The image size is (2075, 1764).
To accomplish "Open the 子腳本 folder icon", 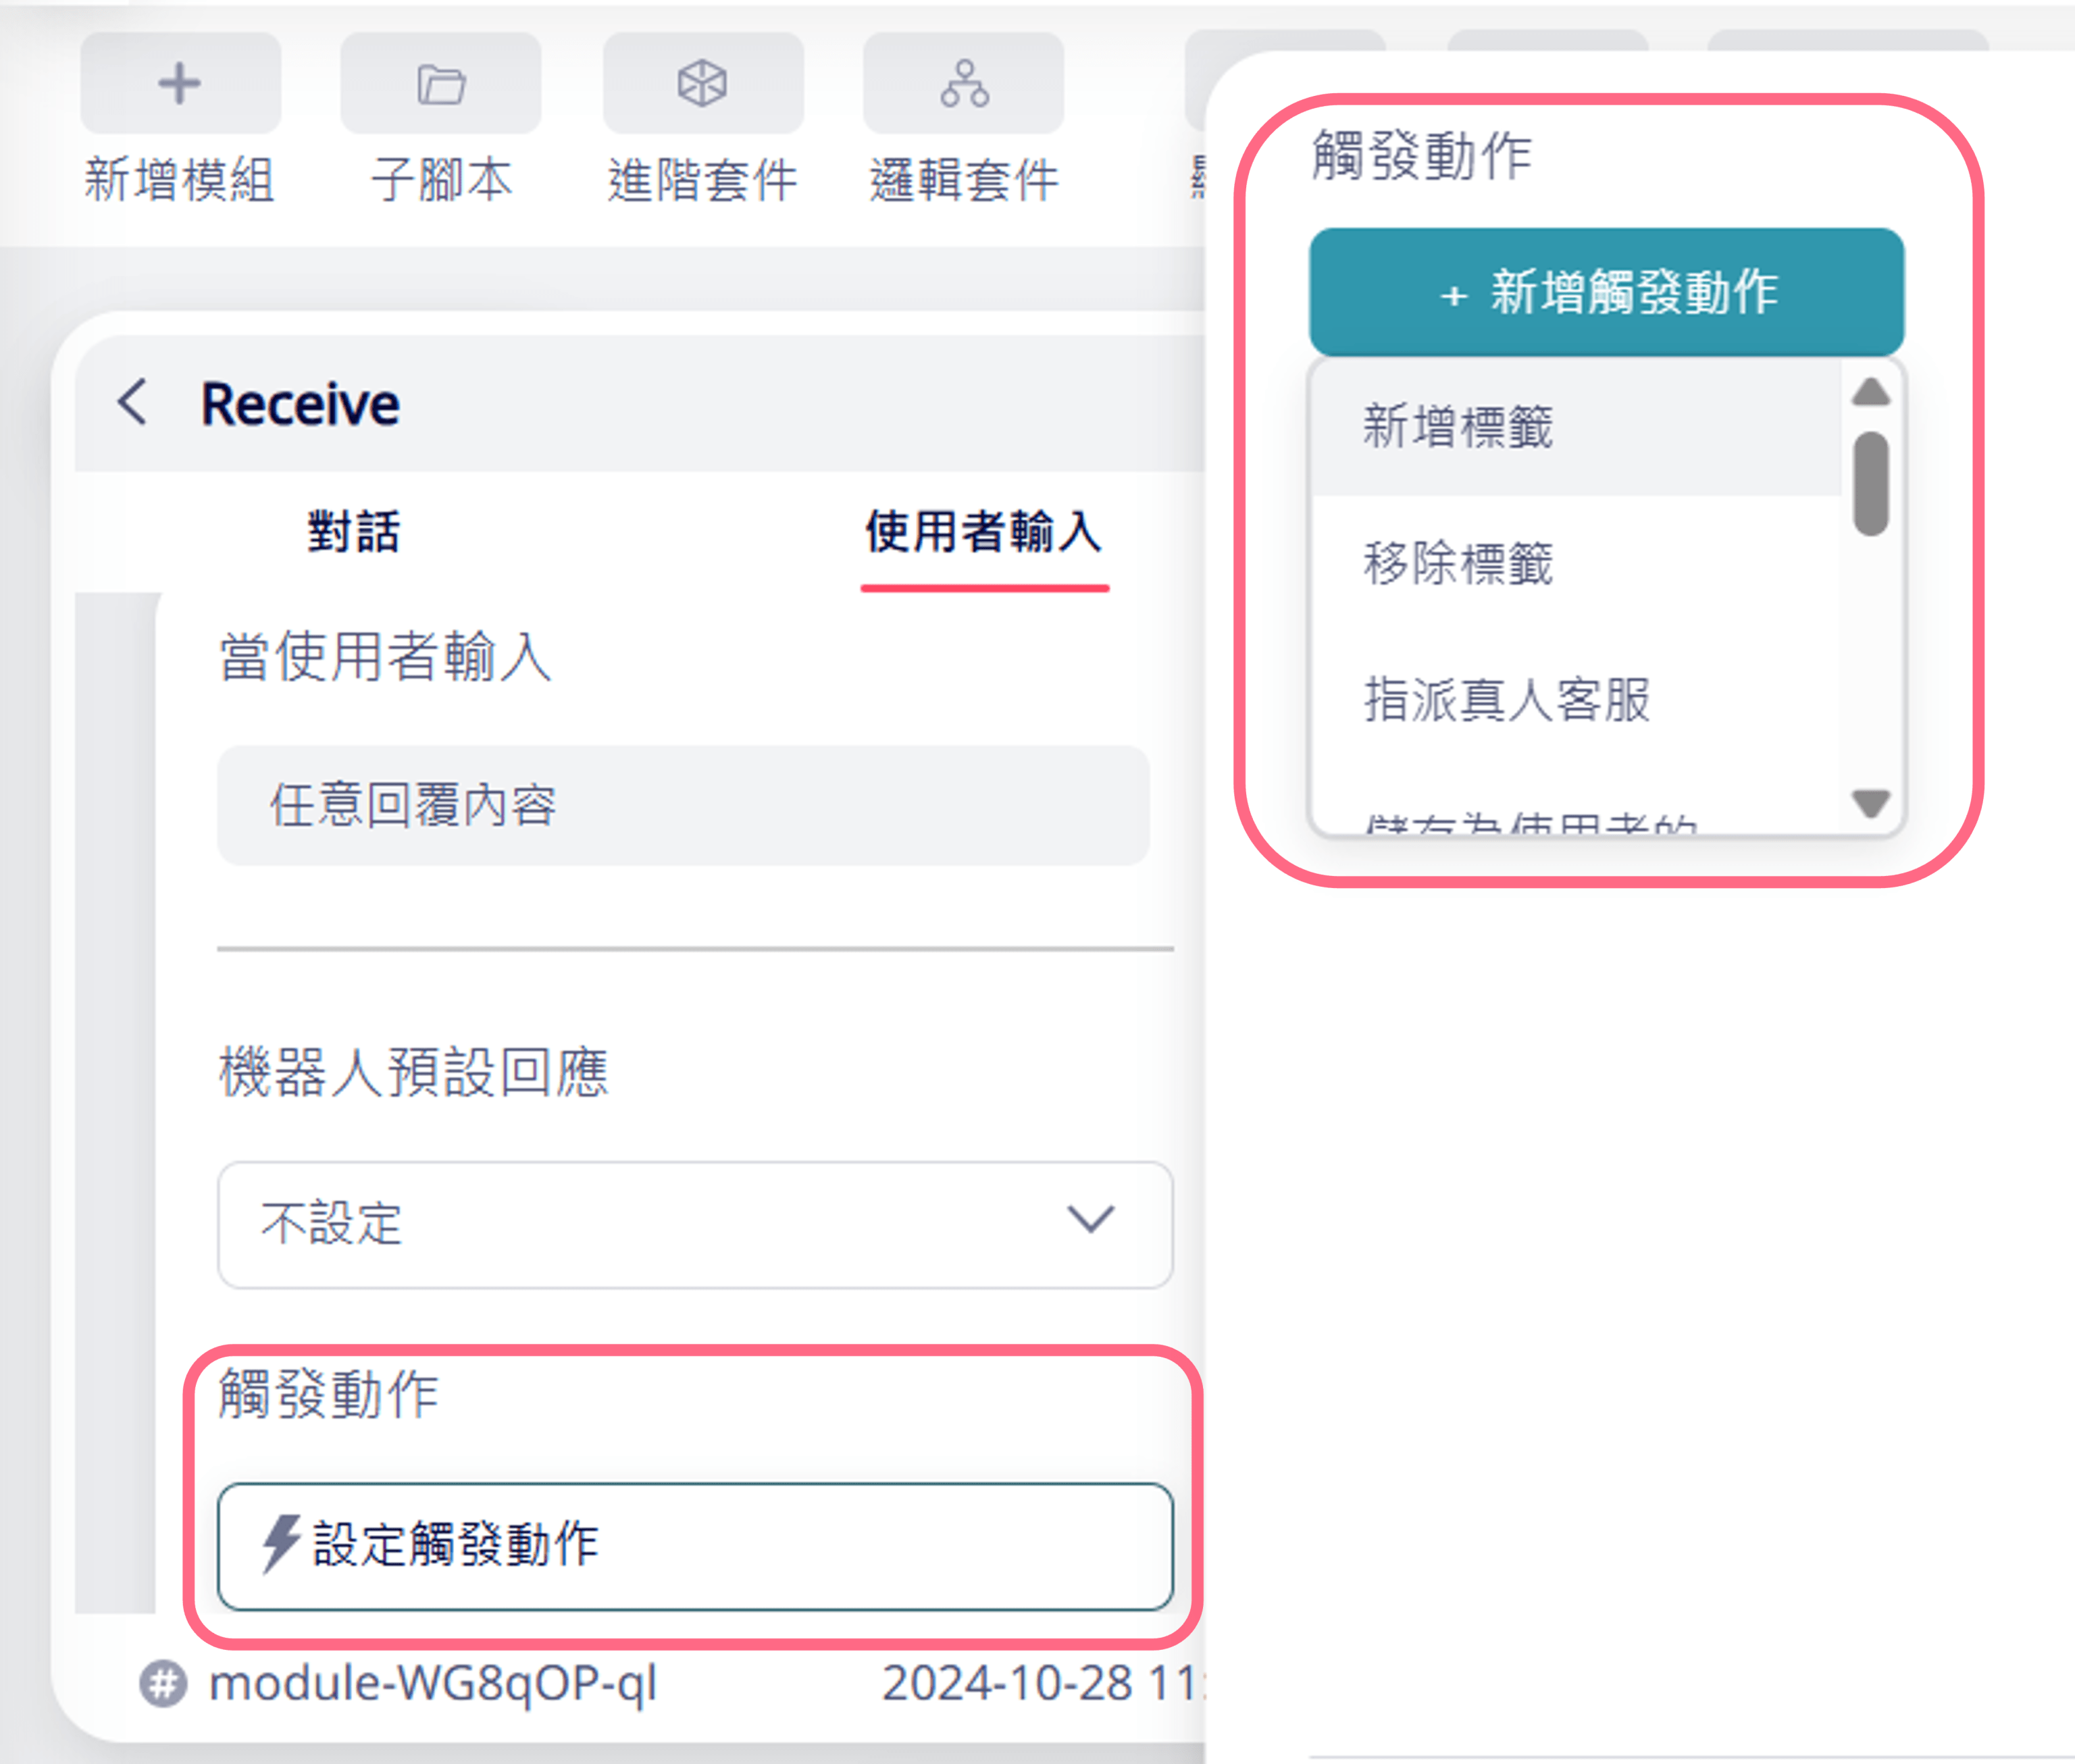I will (x=441, y=83).
